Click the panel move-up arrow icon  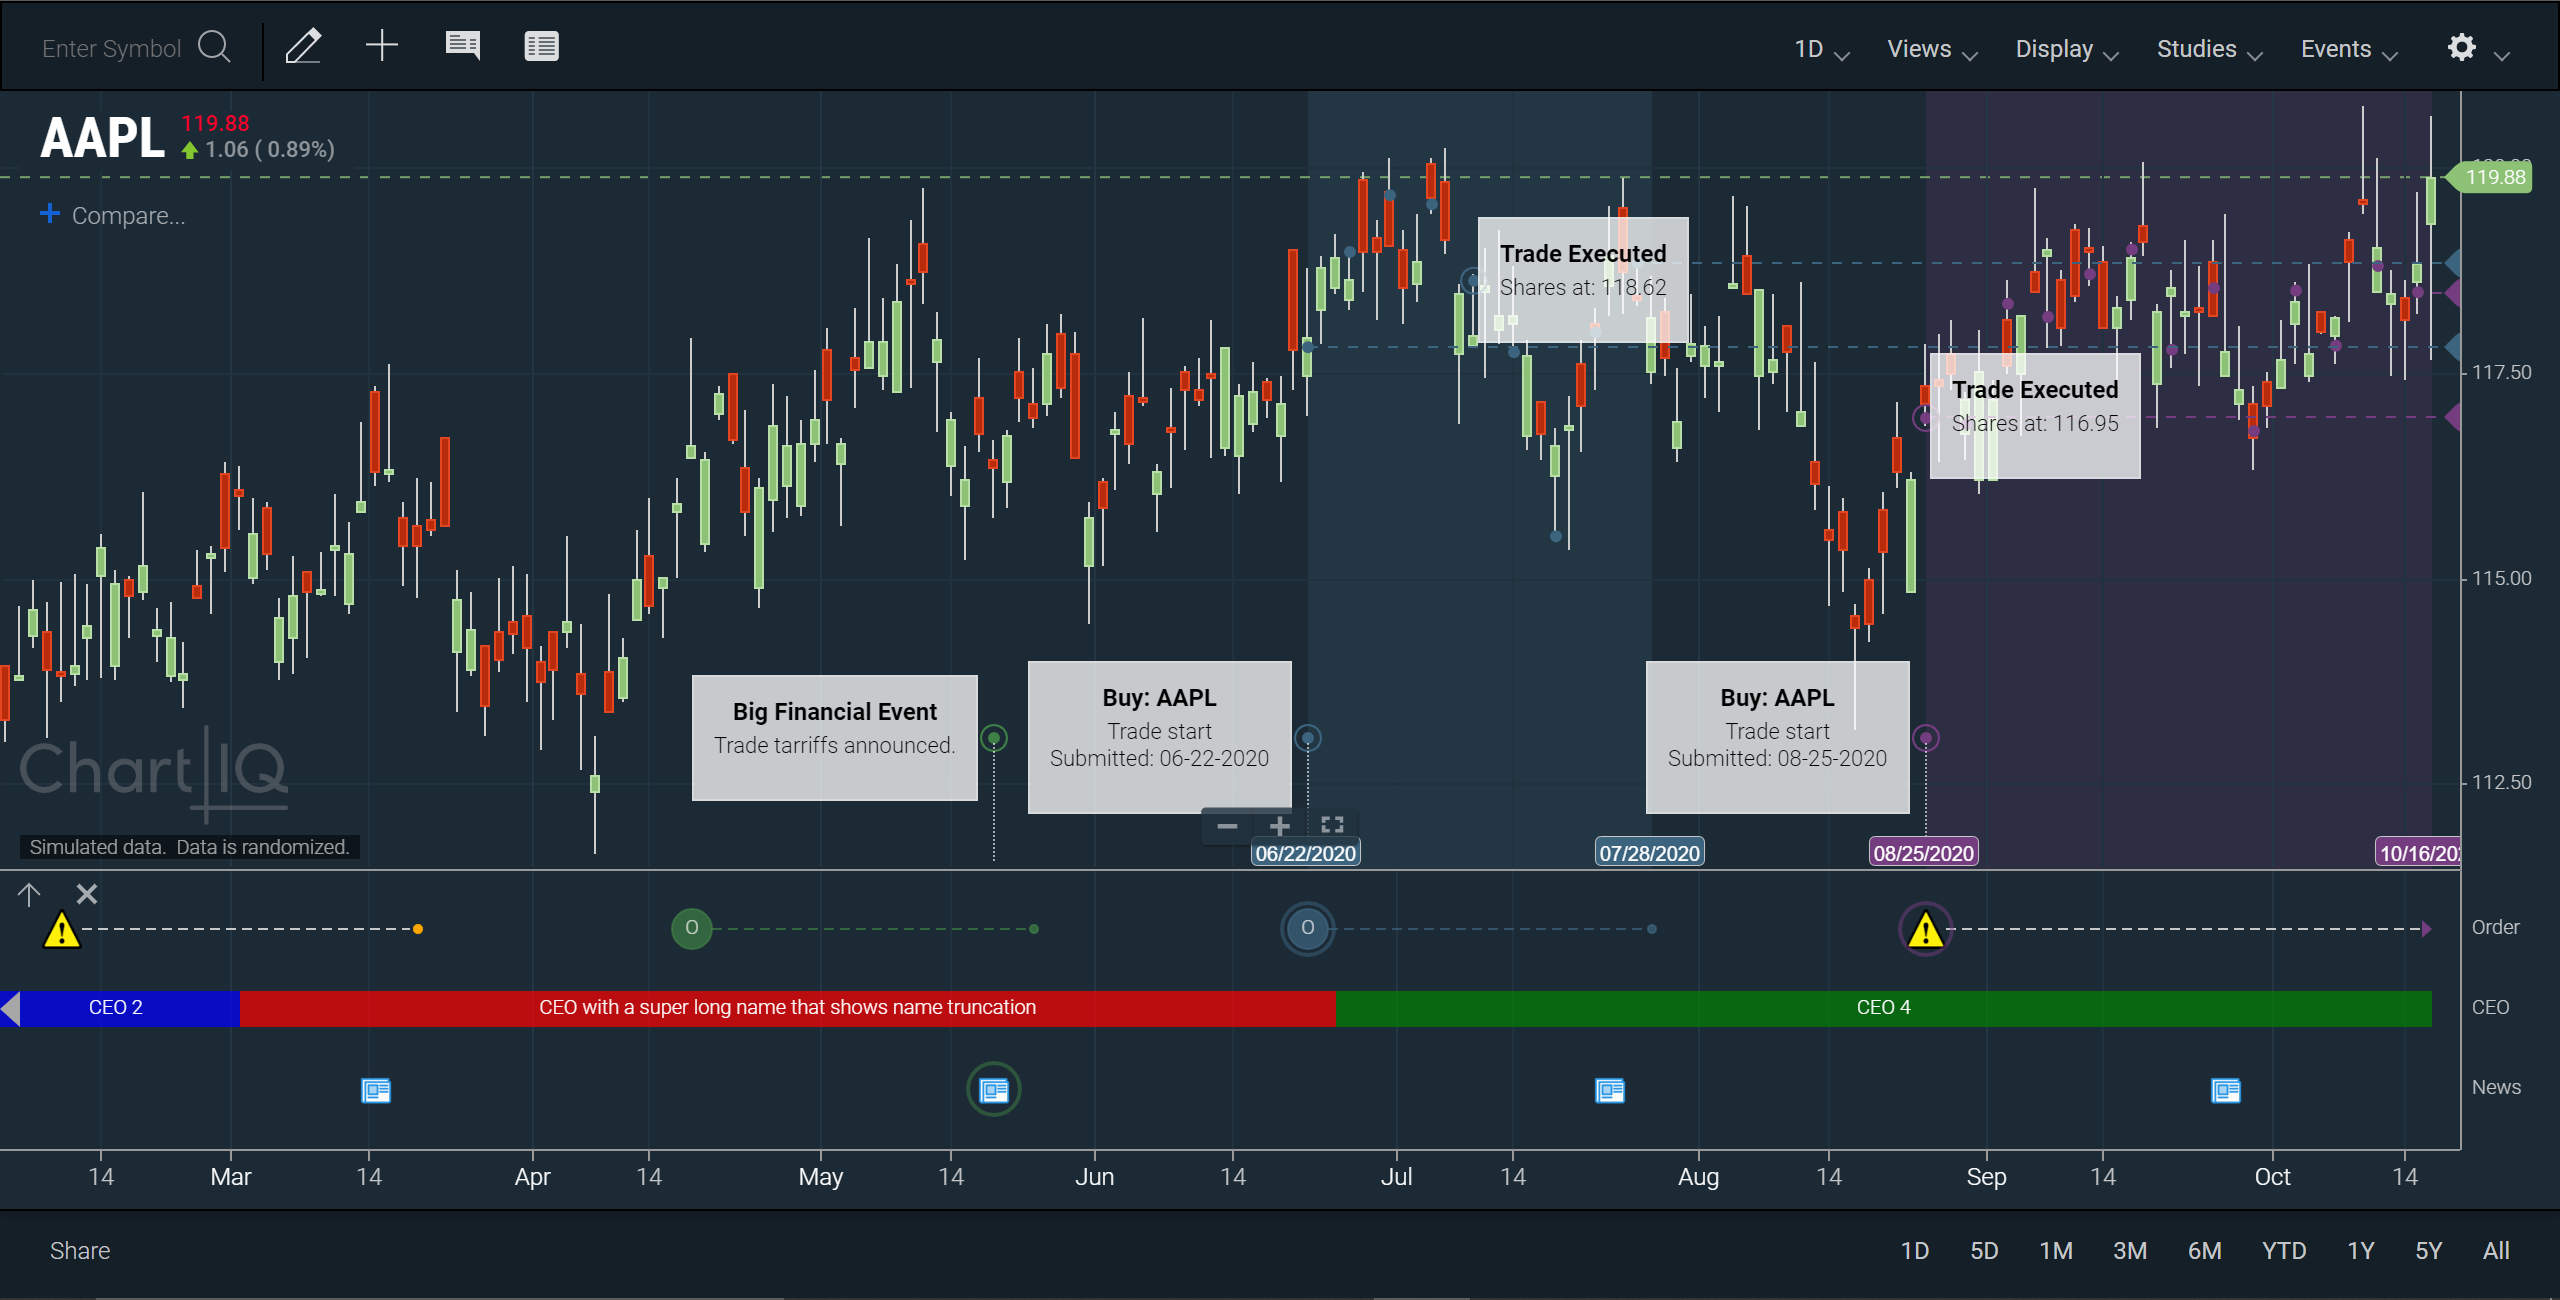(x=29, y=894)
